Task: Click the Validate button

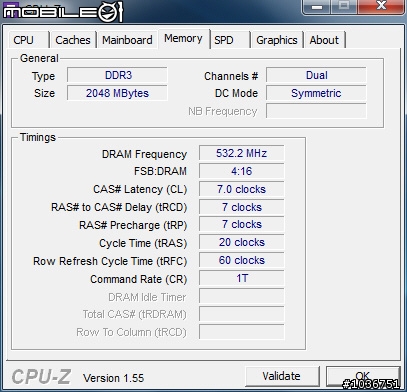Action: point(282,376)
